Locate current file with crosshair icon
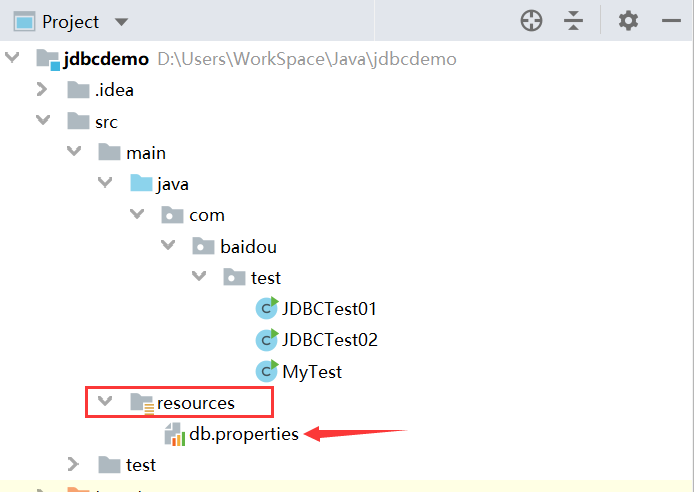The height and width of the screenshot is (492, 694). click(531, 21)
